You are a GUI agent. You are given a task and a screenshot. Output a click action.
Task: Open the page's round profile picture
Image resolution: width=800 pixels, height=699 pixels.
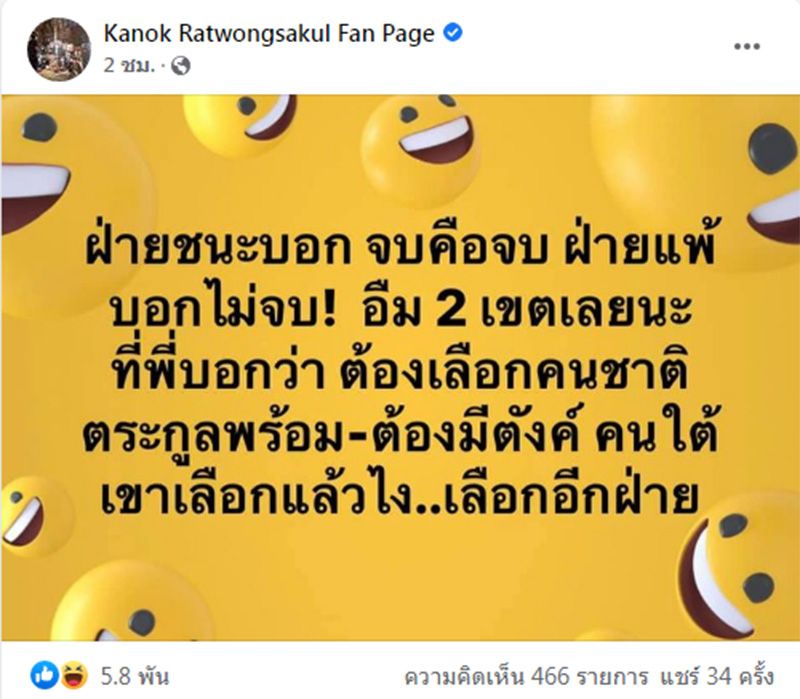(59, 49)
